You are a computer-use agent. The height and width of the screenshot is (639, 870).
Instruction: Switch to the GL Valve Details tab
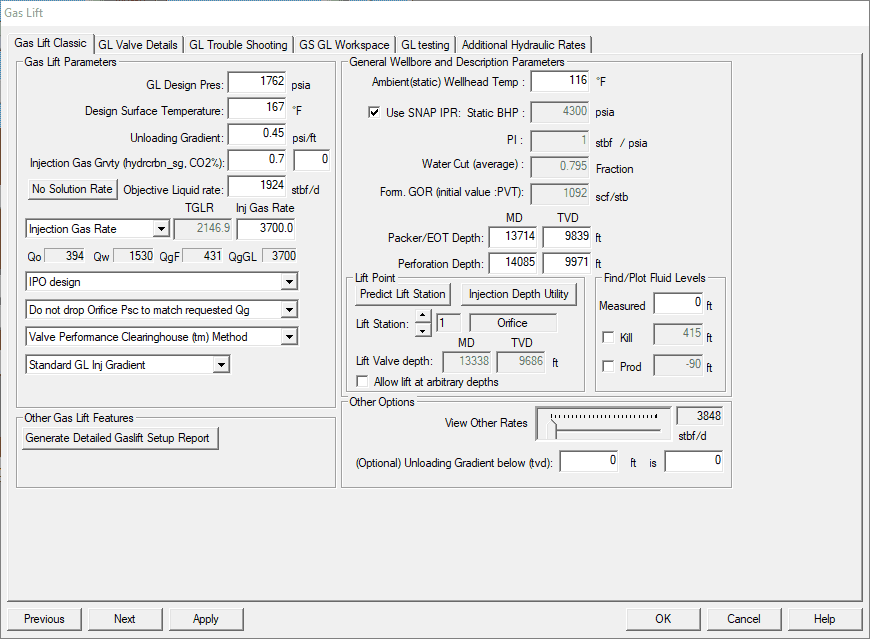136,44
